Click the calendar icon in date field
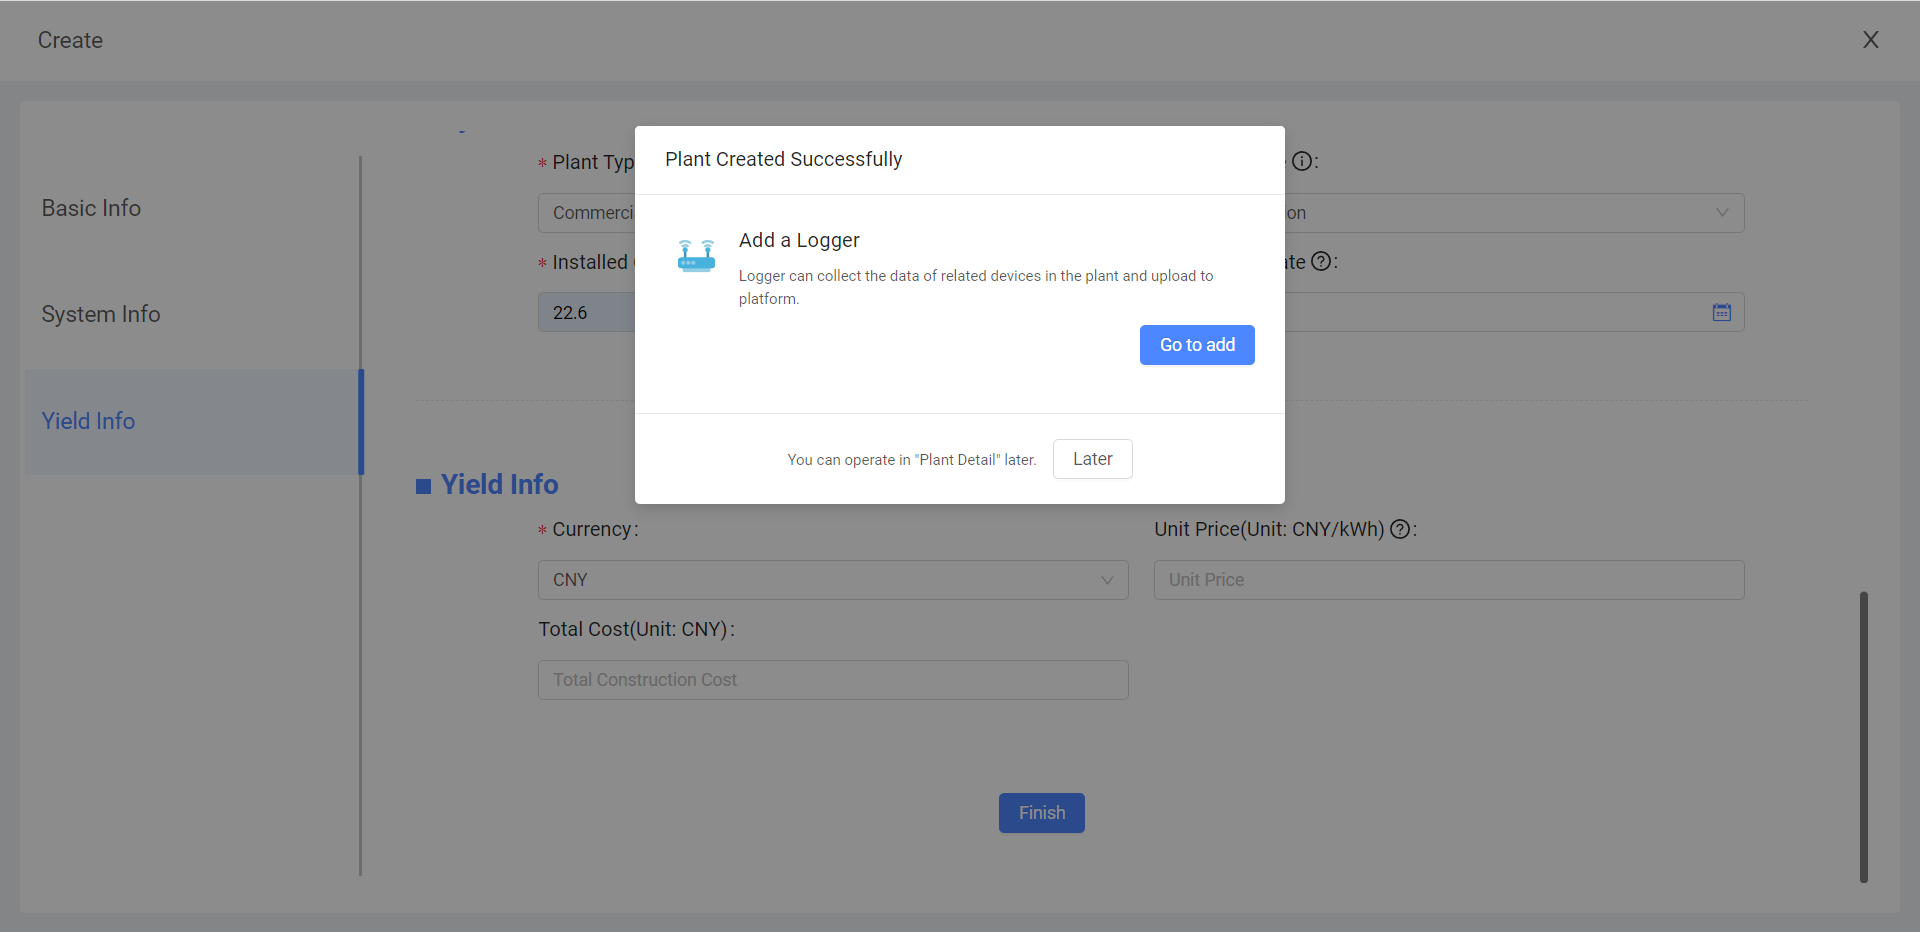Image resolution: width=1920 pixels, height=932 pixels. coord(1721,313)
